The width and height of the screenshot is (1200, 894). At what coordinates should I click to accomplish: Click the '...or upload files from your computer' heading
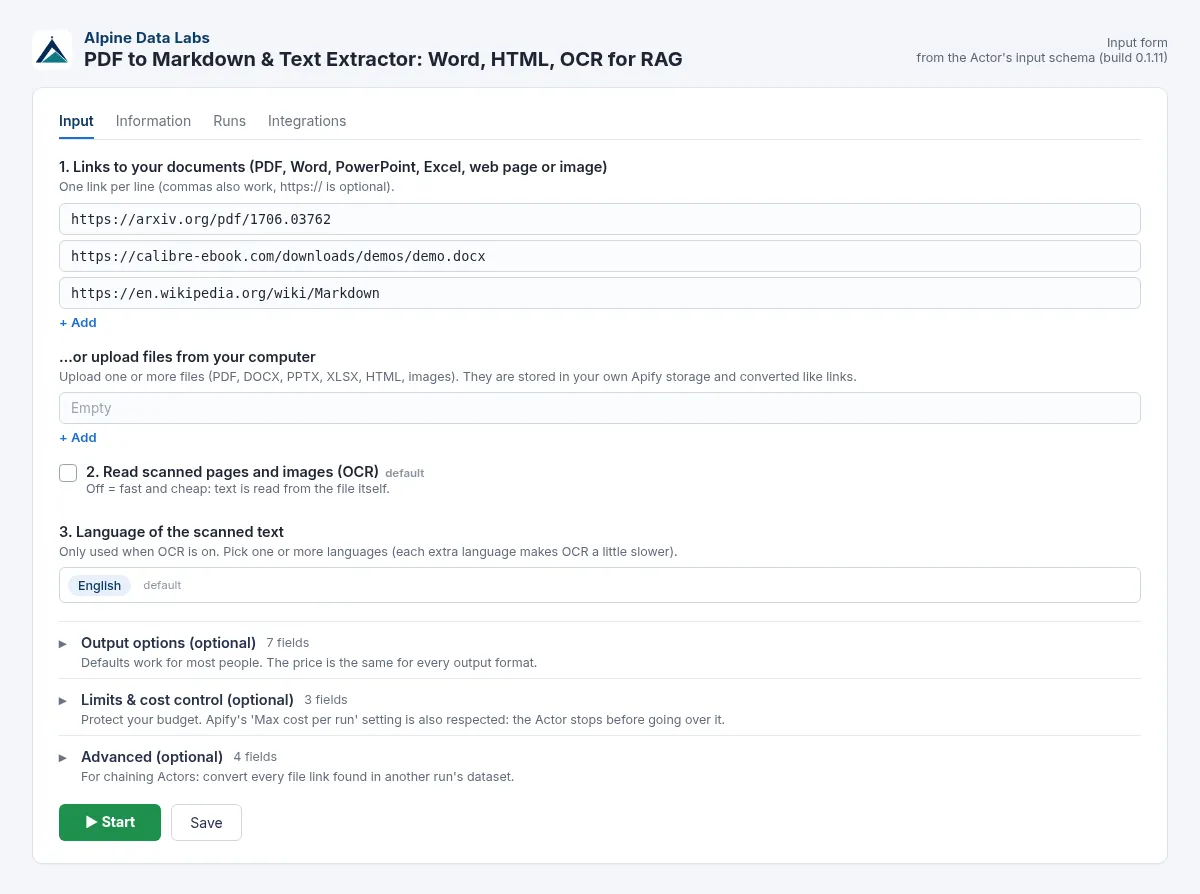click(187, 357)
